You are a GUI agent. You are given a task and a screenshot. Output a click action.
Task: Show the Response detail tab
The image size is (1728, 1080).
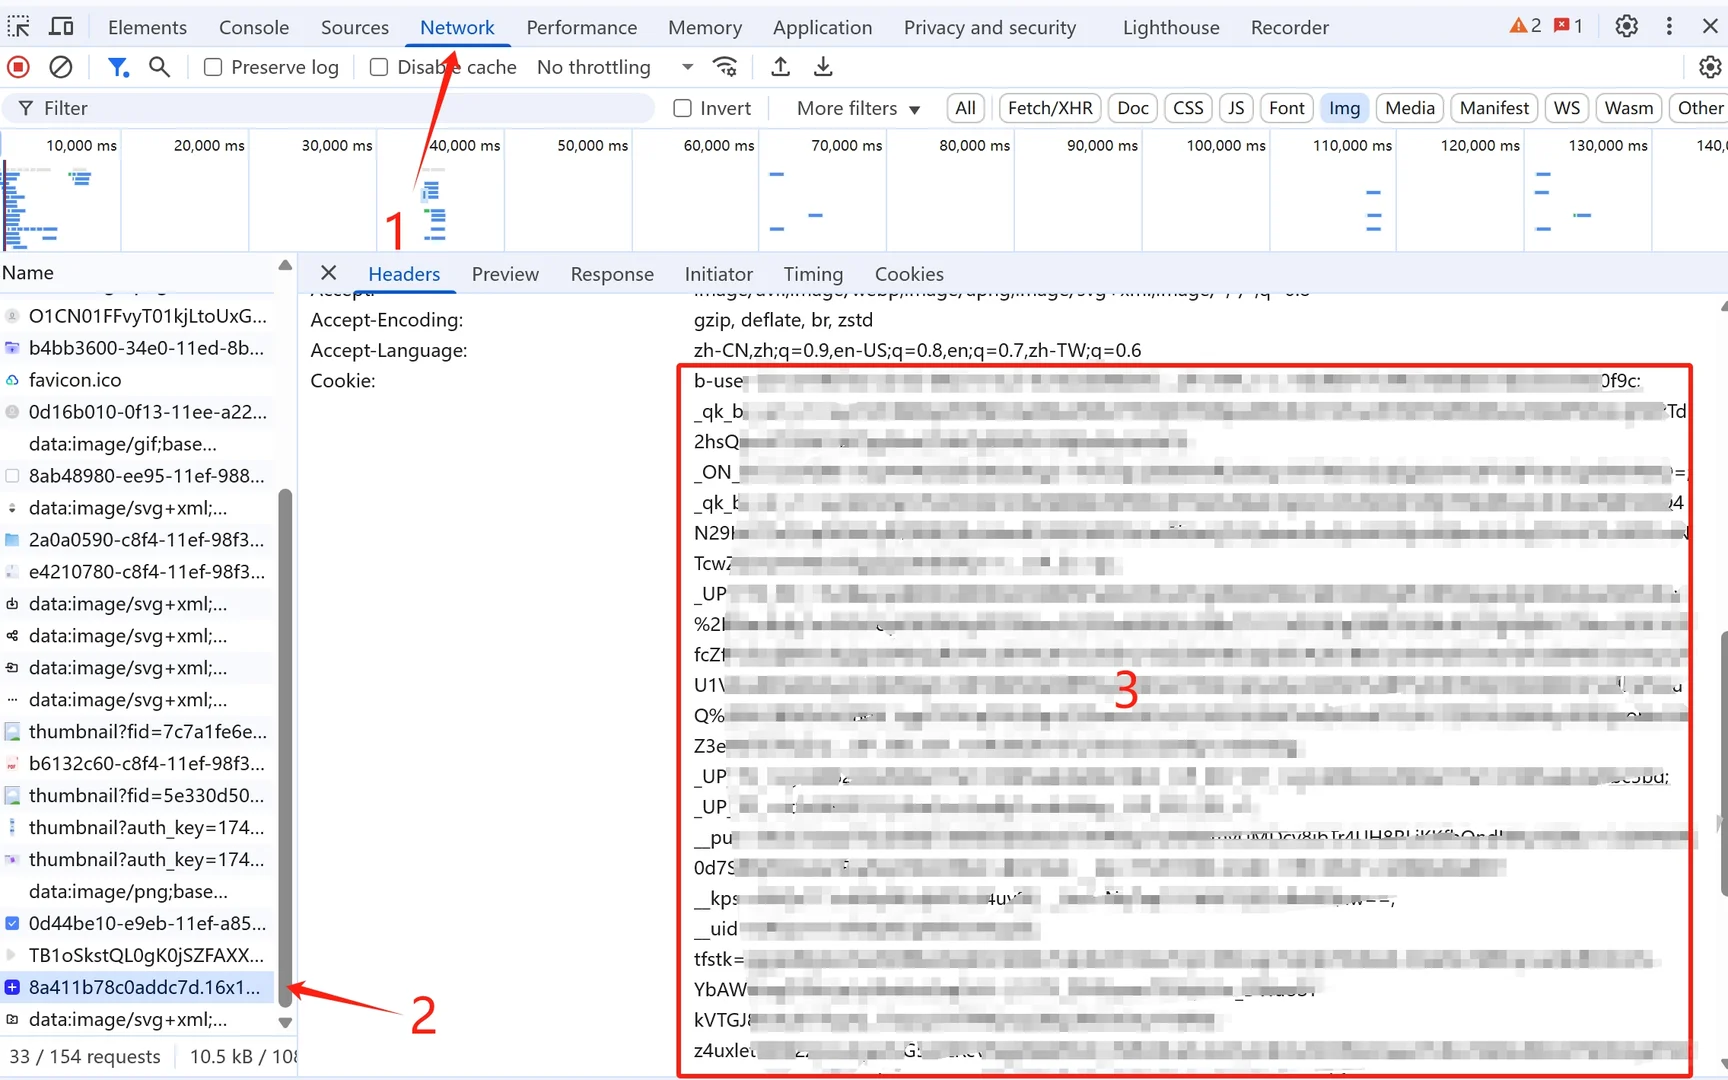[612, 274]
